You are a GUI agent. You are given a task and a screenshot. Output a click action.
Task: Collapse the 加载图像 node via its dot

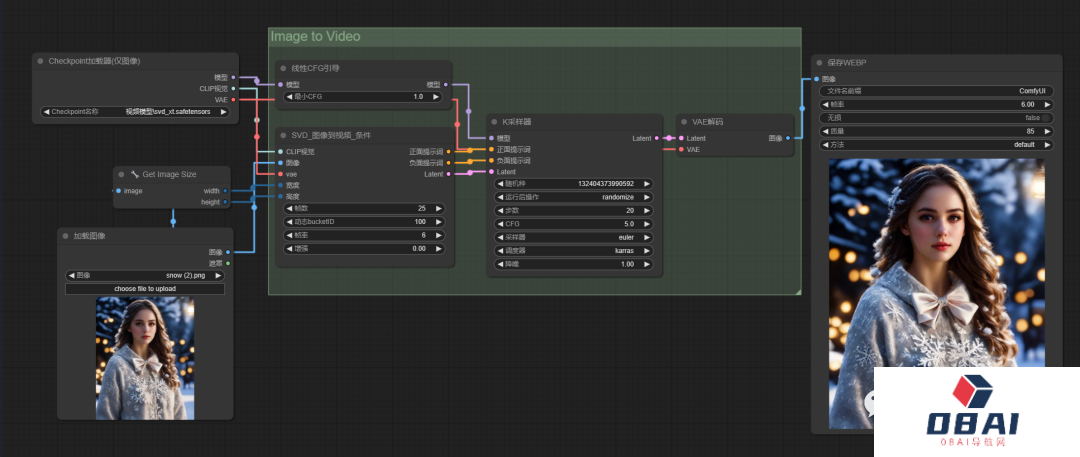(x=66, y=236)
